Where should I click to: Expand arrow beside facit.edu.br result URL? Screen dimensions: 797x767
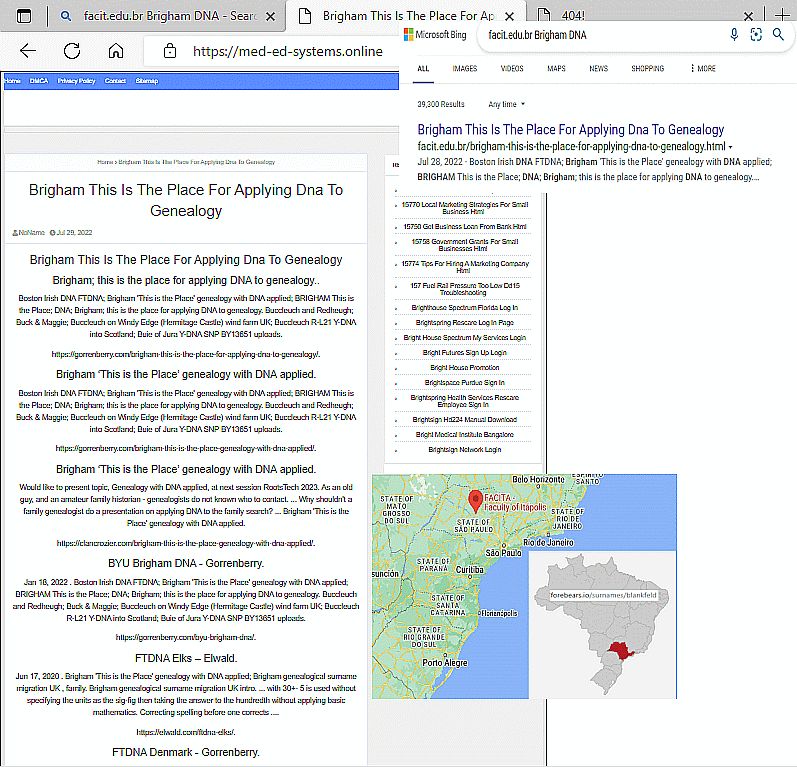pos(730,147)
